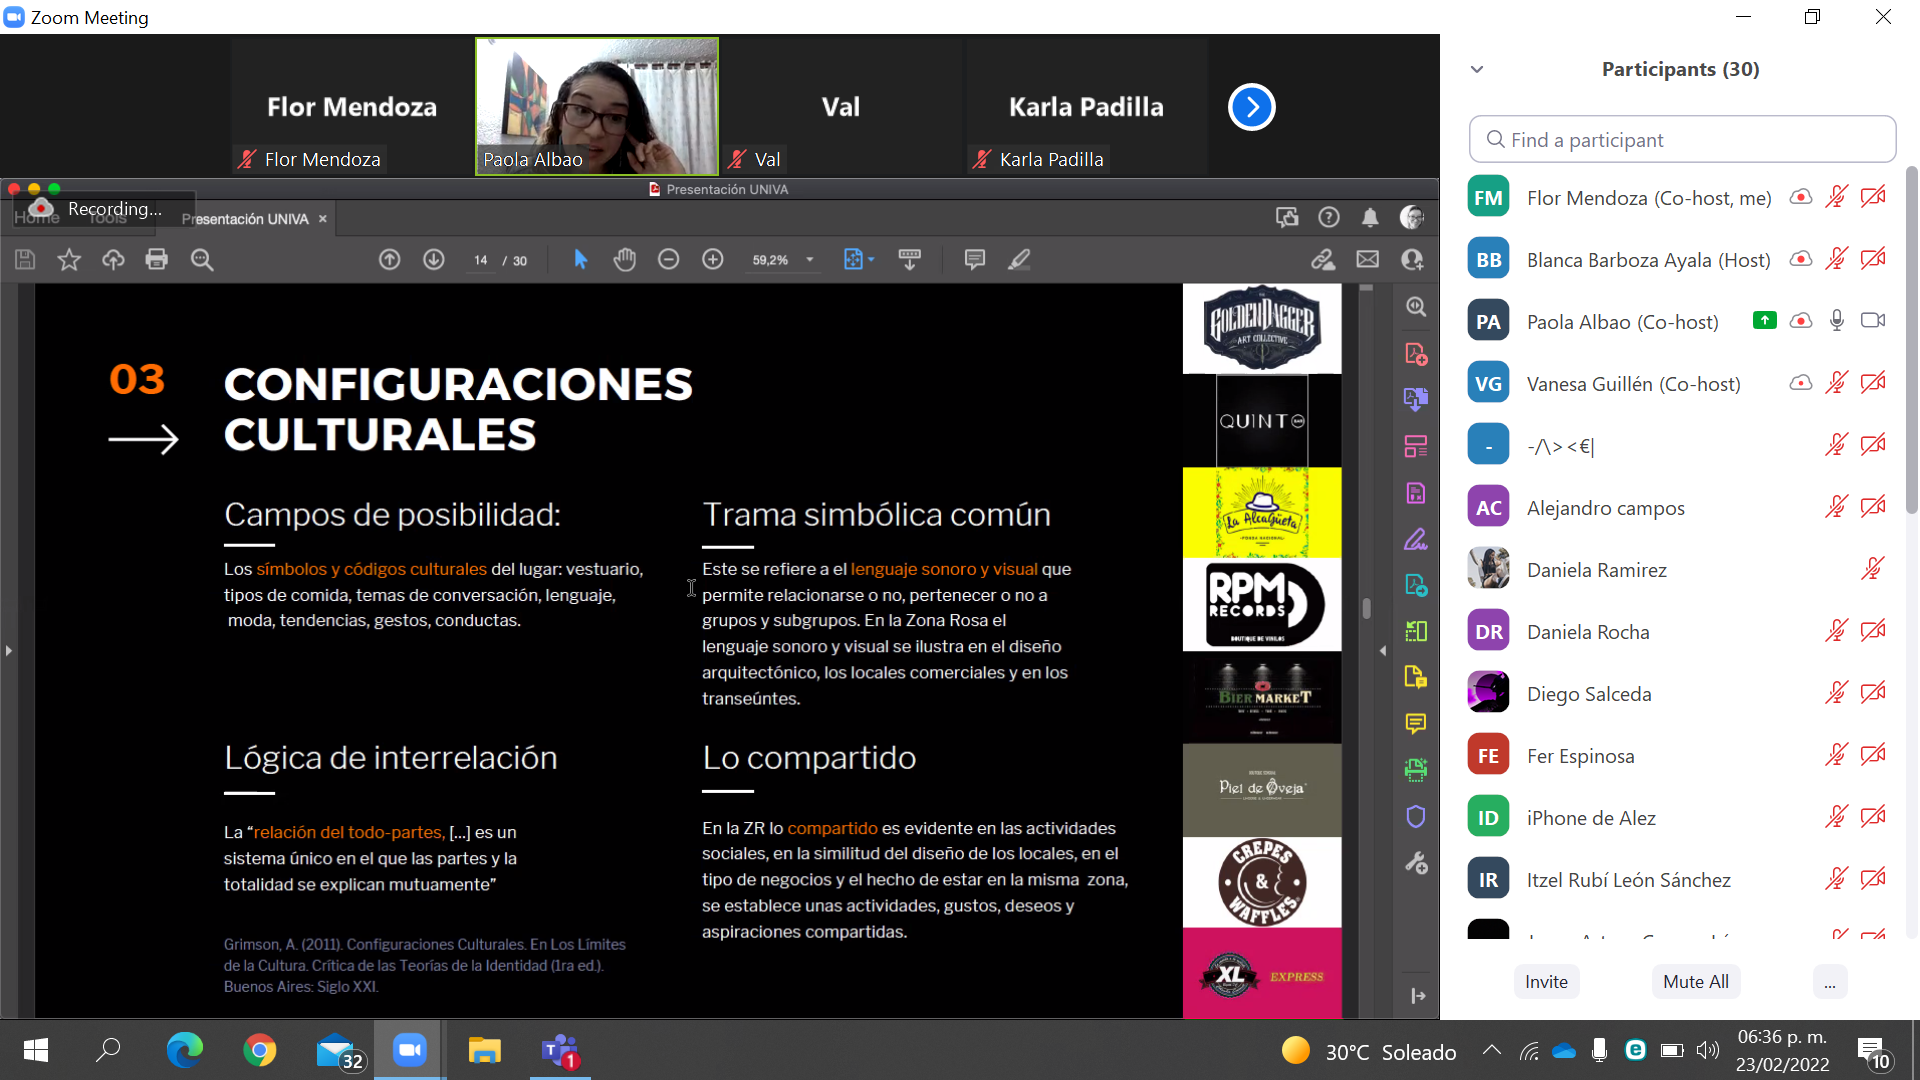Screen dimensions: 1920x1080
Task: Click the current page number box
Action: pyautogui.click(x=481, y=260)
